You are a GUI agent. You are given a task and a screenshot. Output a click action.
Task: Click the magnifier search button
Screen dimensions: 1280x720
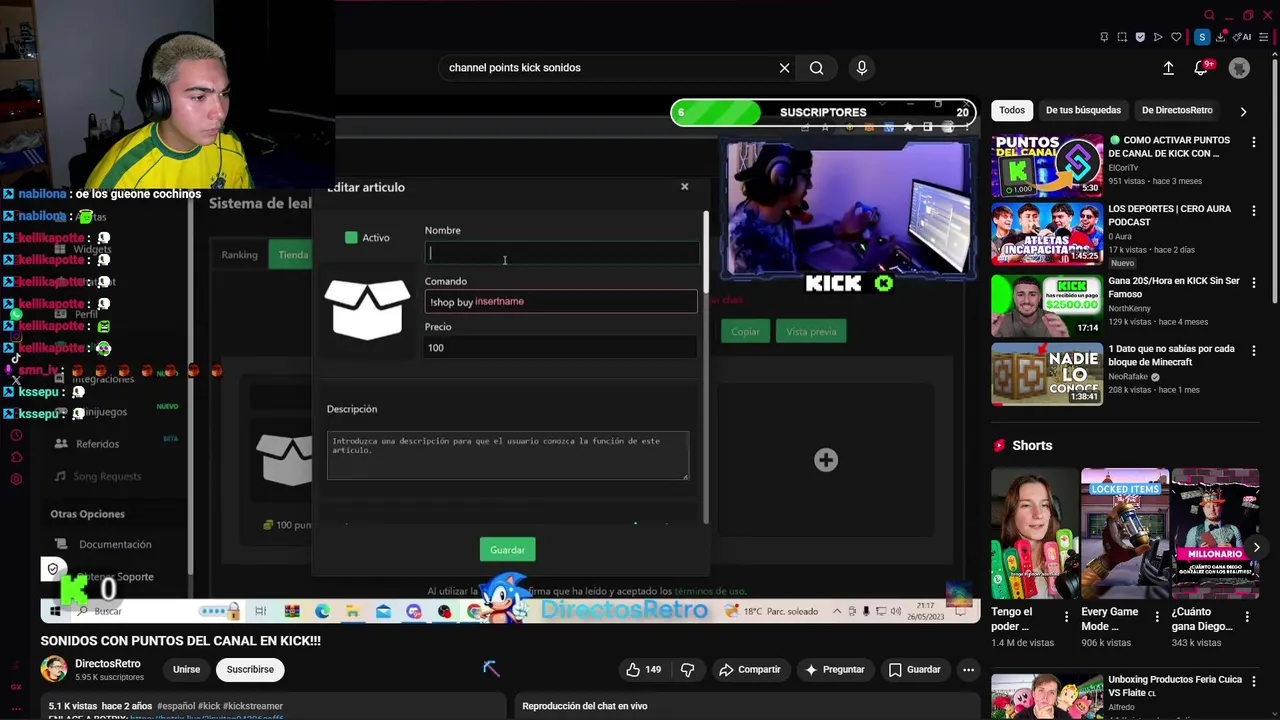(x=817, y=68)
